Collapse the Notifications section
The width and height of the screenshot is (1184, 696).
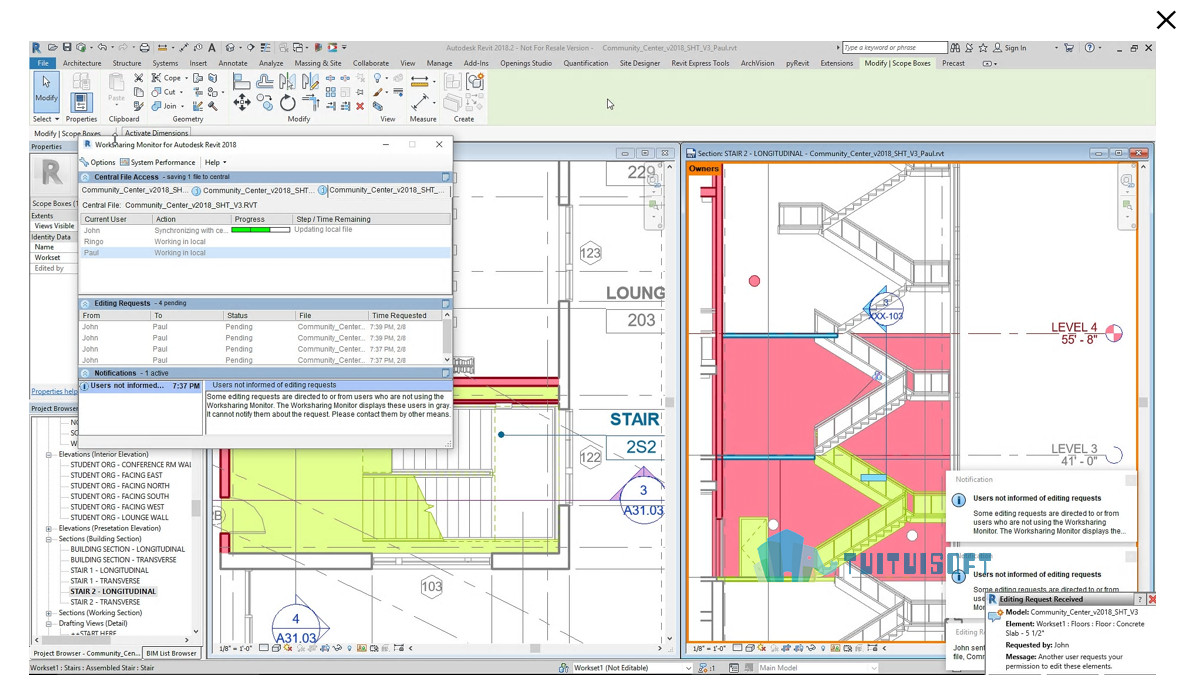click(x=85, y=374)
